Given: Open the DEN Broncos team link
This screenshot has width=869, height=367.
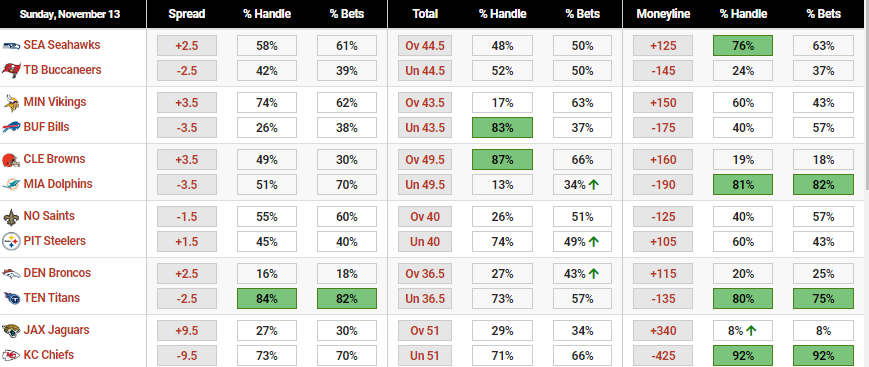Looking at the screenshot, I should [57, 273].
